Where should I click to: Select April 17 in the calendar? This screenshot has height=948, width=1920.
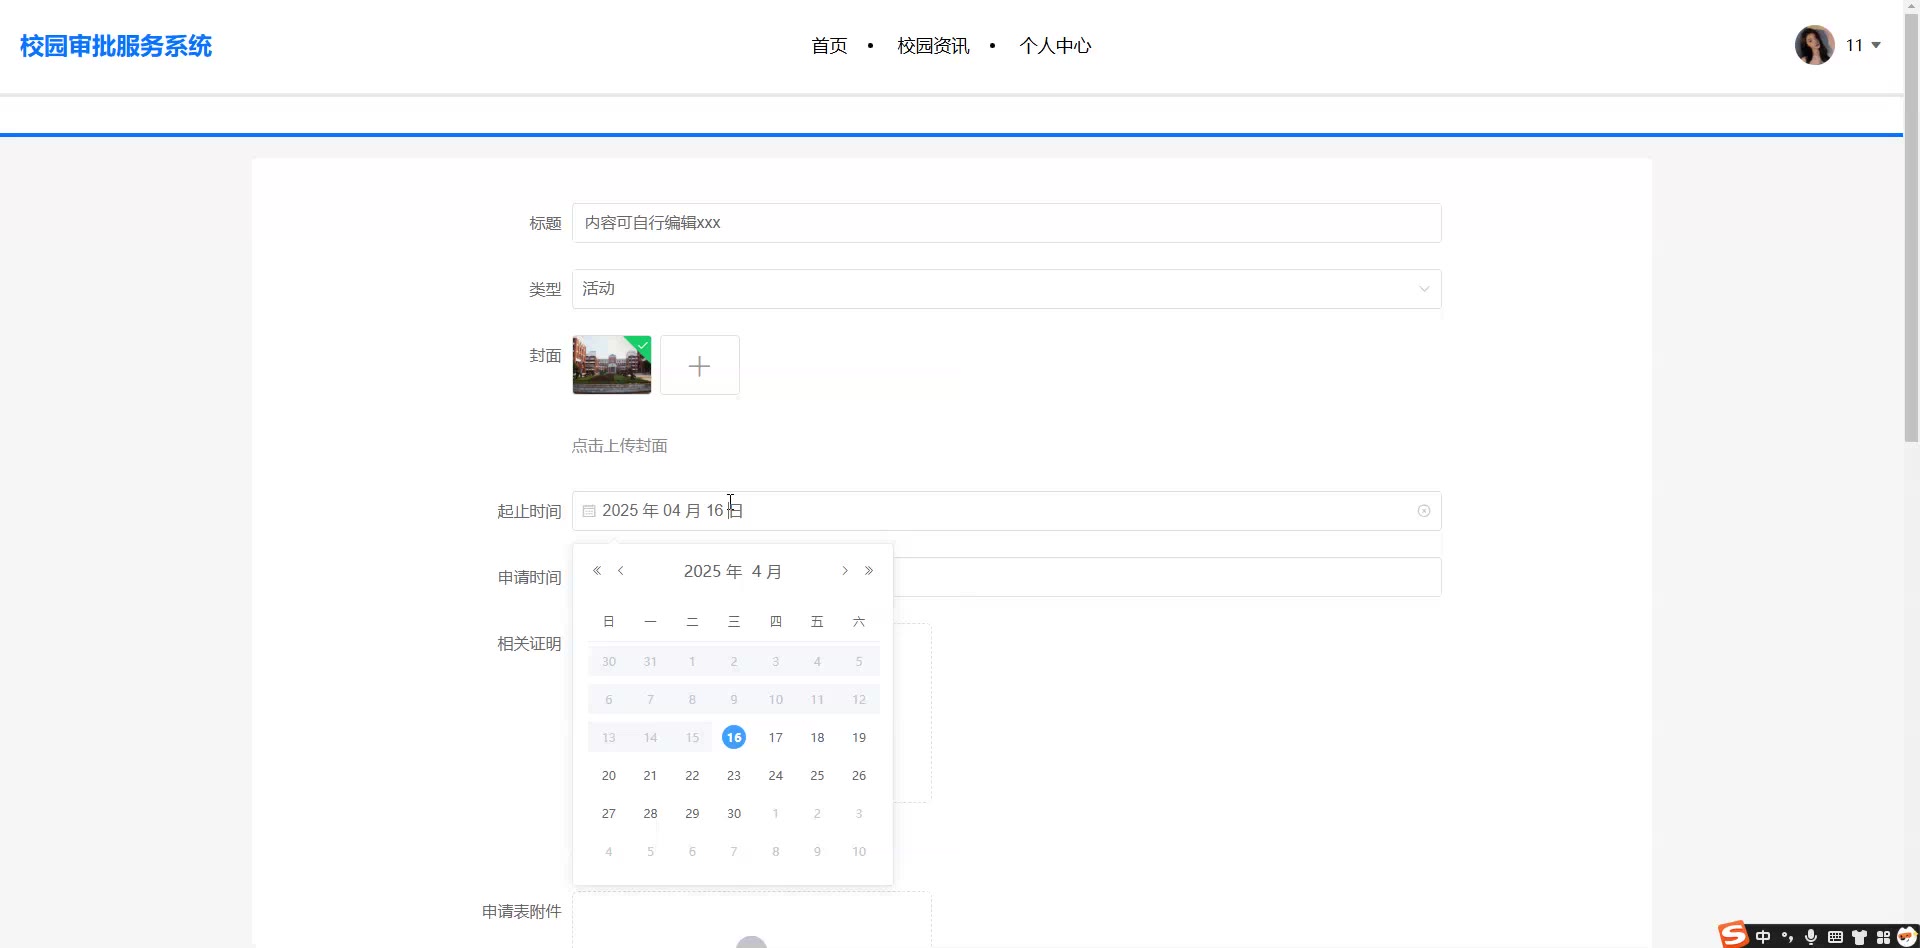(775, 738)
